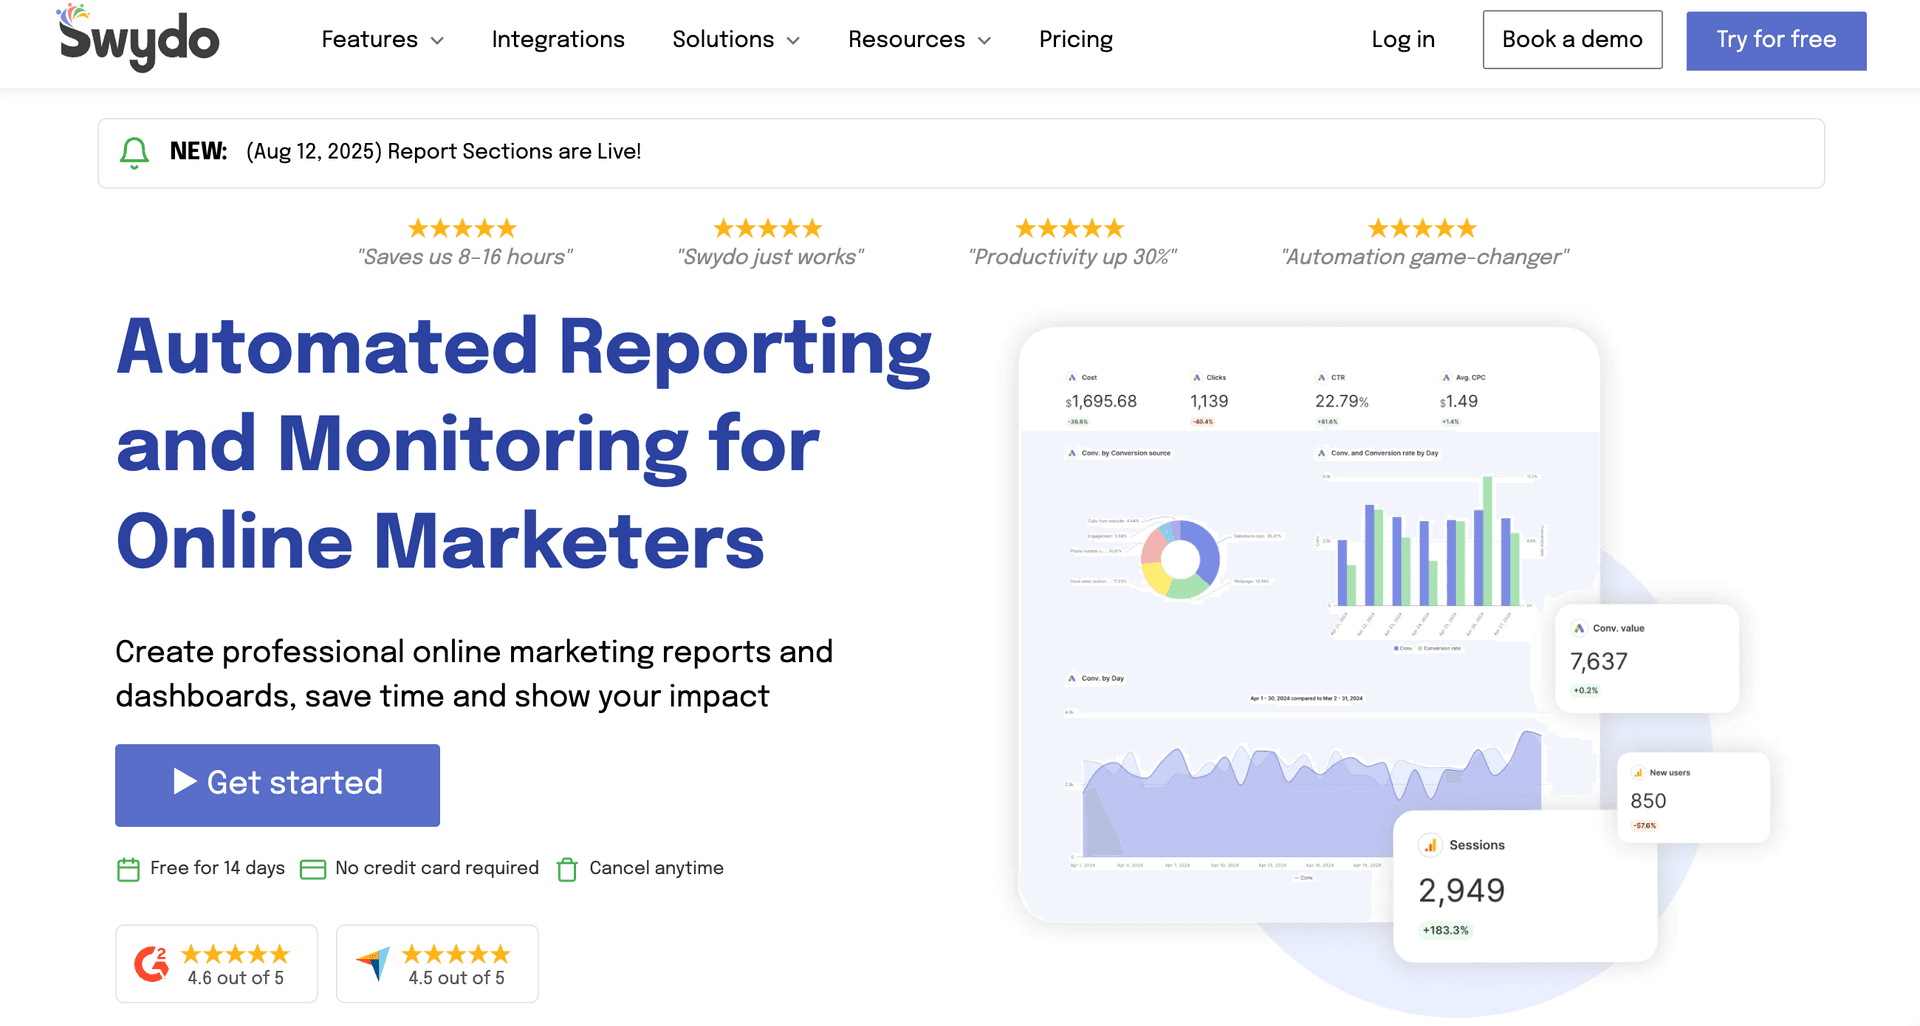Click the green notification bell icon
Screen dimensions: 1920x1026
(x=134, y=153)
